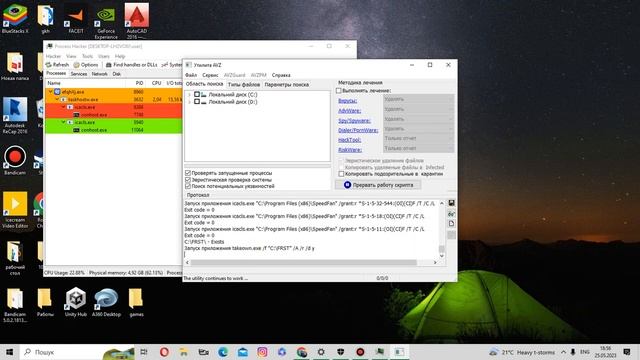The image size is (640, 360).
Task: Click Instagram icon in taskbar
Action: (x=262, y=352)
